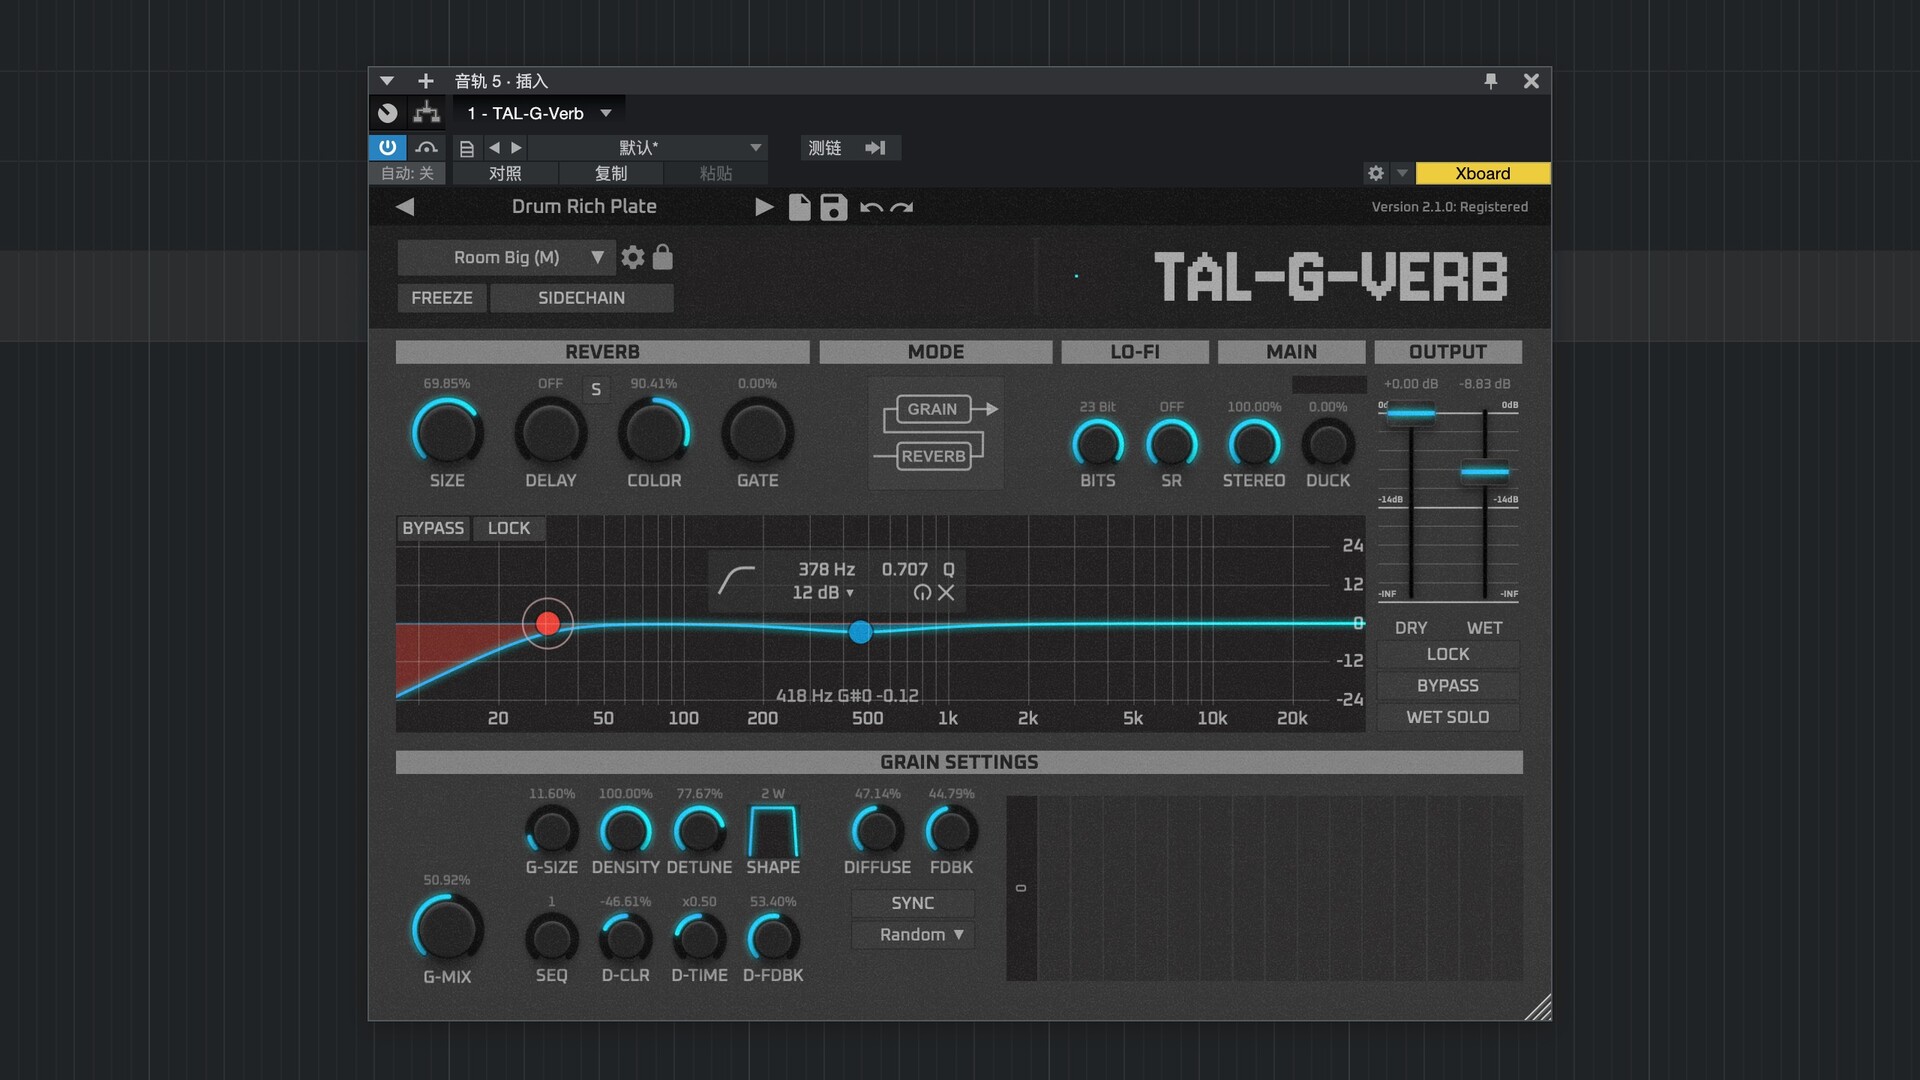Enable the S solo button near DELAY knob
1920x1080 pixels.
(596, 389)
